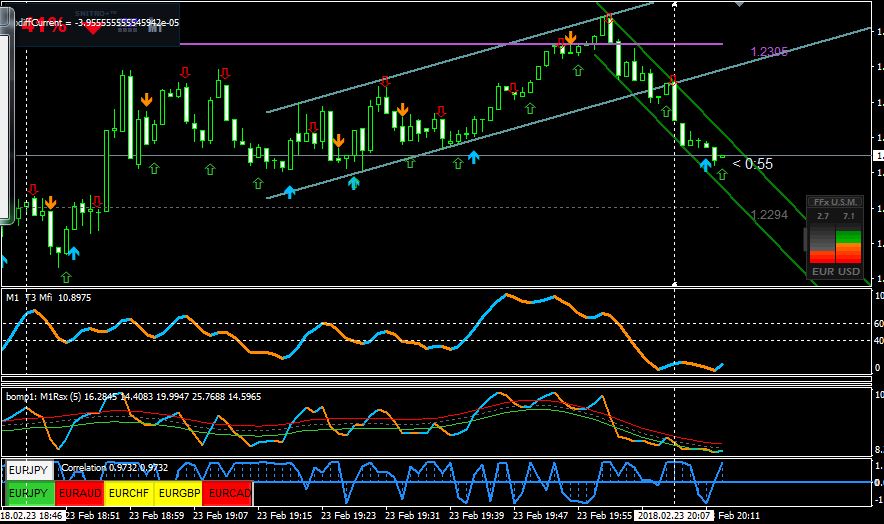The image size is (884, 524).
Task: Click the orange down arrow at the price peak
Action: [571, 38]
